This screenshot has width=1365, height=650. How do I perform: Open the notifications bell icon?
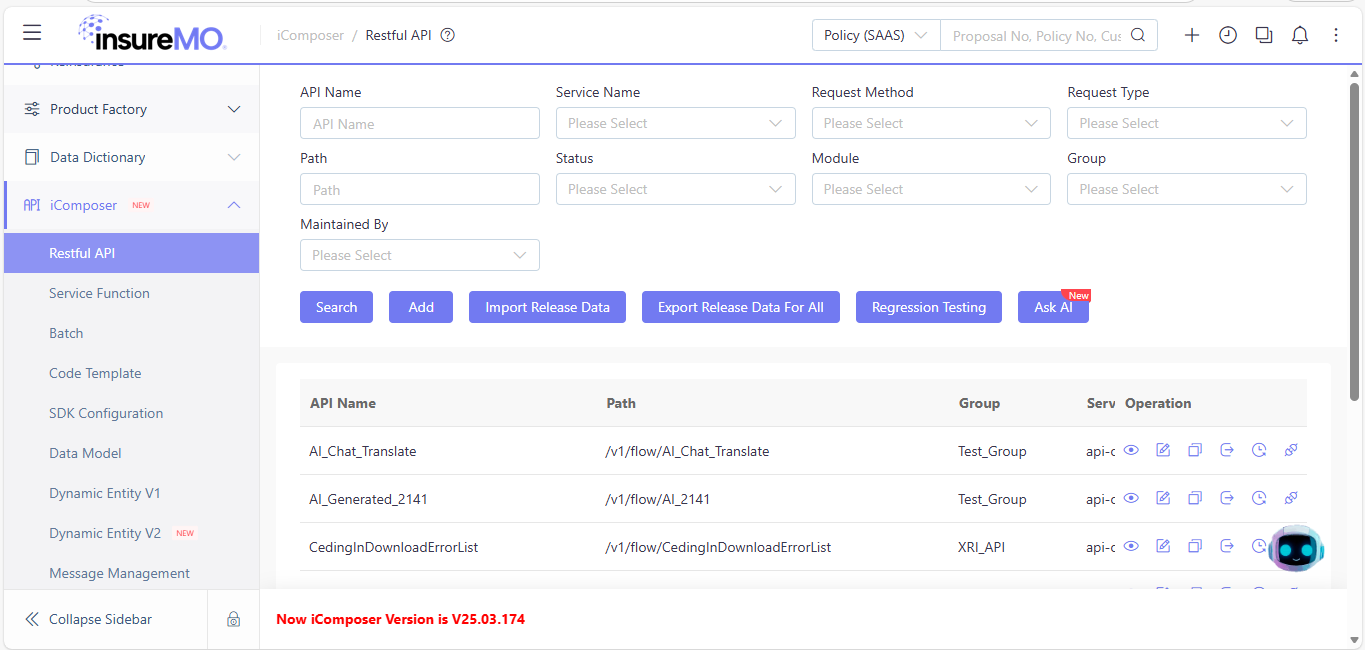tap(1300, 35)
